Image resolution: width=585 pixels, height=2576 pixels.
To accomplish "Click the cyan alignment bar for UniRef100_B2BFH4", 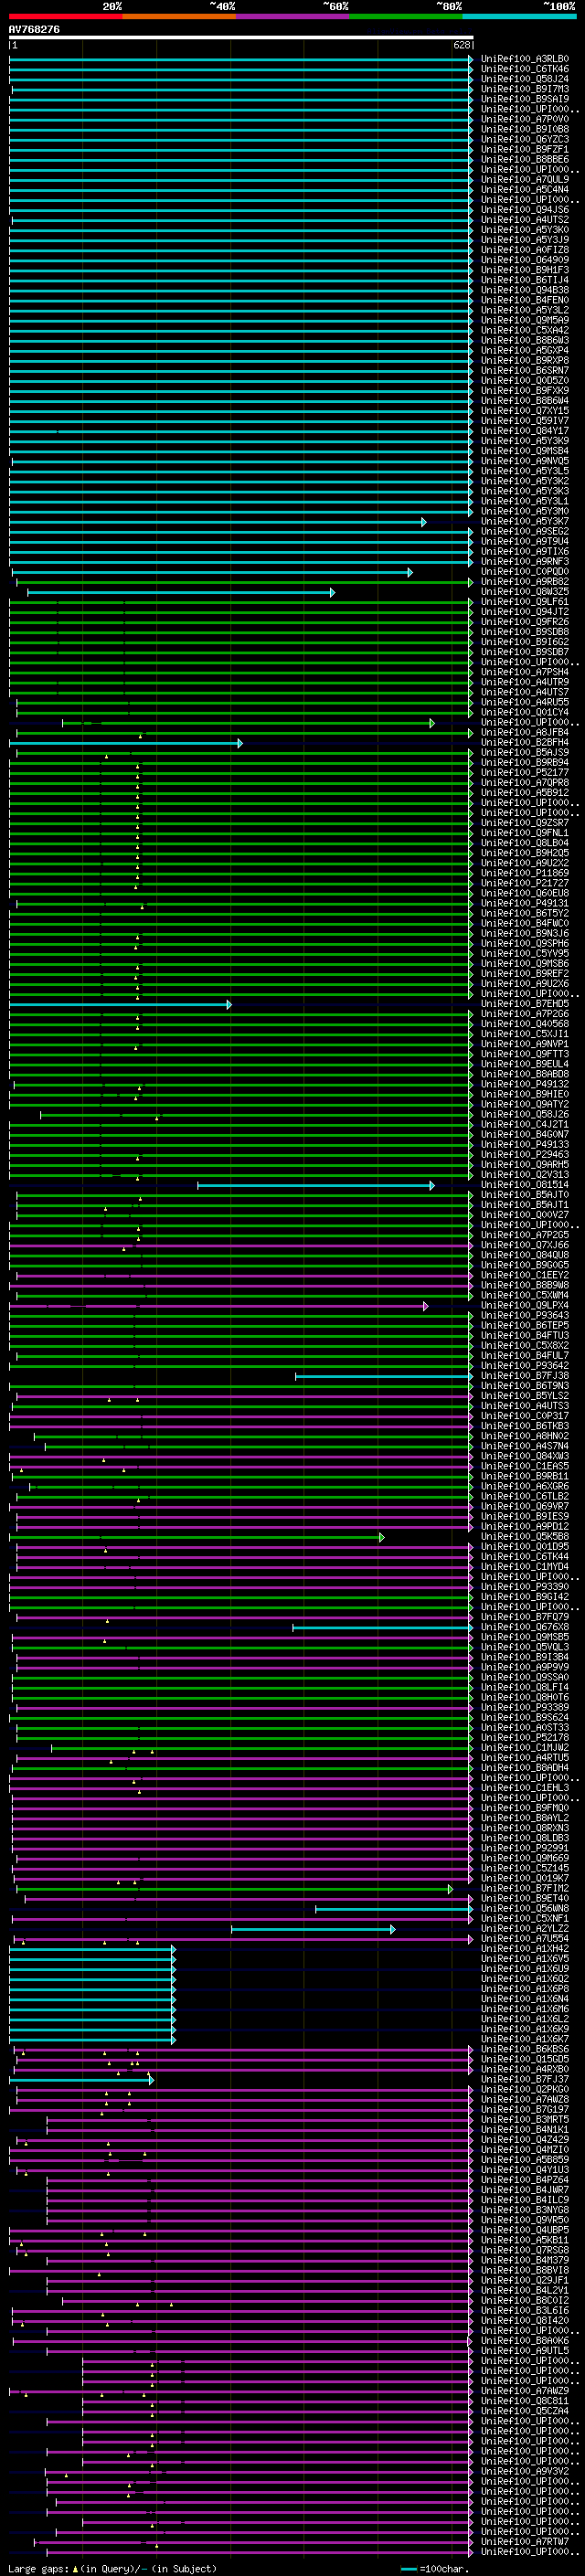I will (x=126, y=743).
